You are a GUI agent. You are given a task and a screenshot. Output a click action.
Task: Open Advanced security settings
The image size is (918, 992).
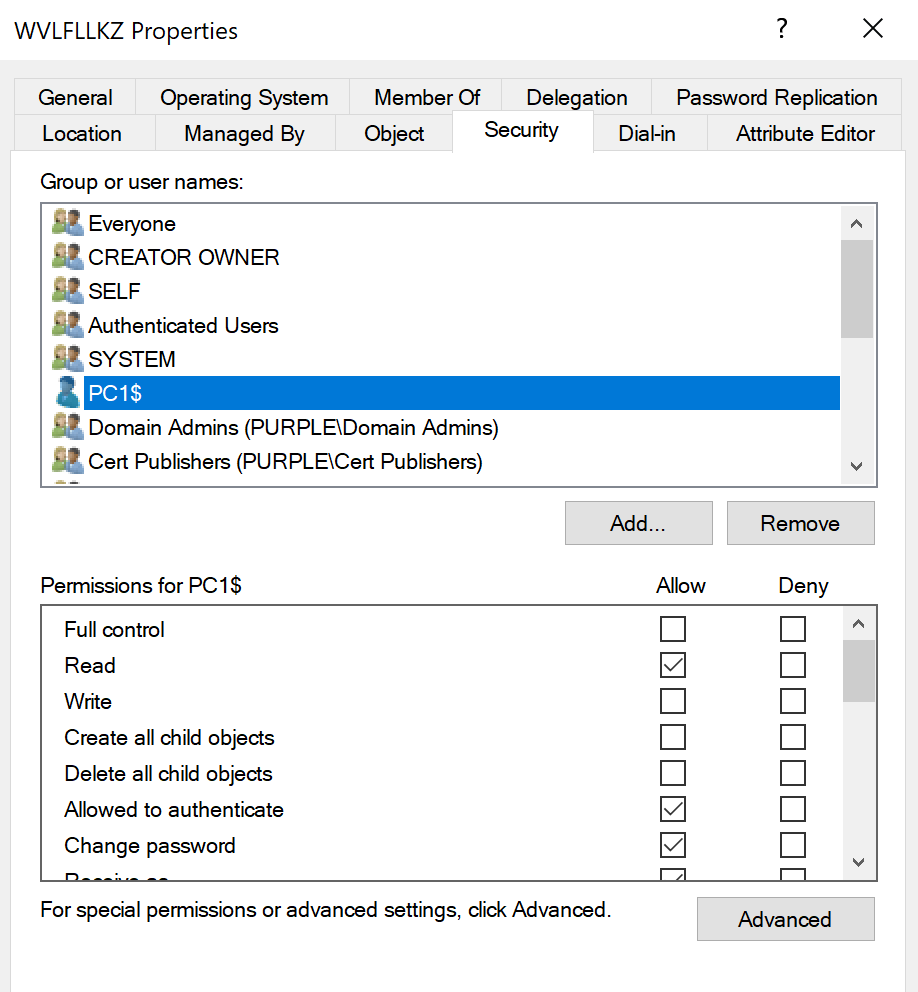[785, 919]
